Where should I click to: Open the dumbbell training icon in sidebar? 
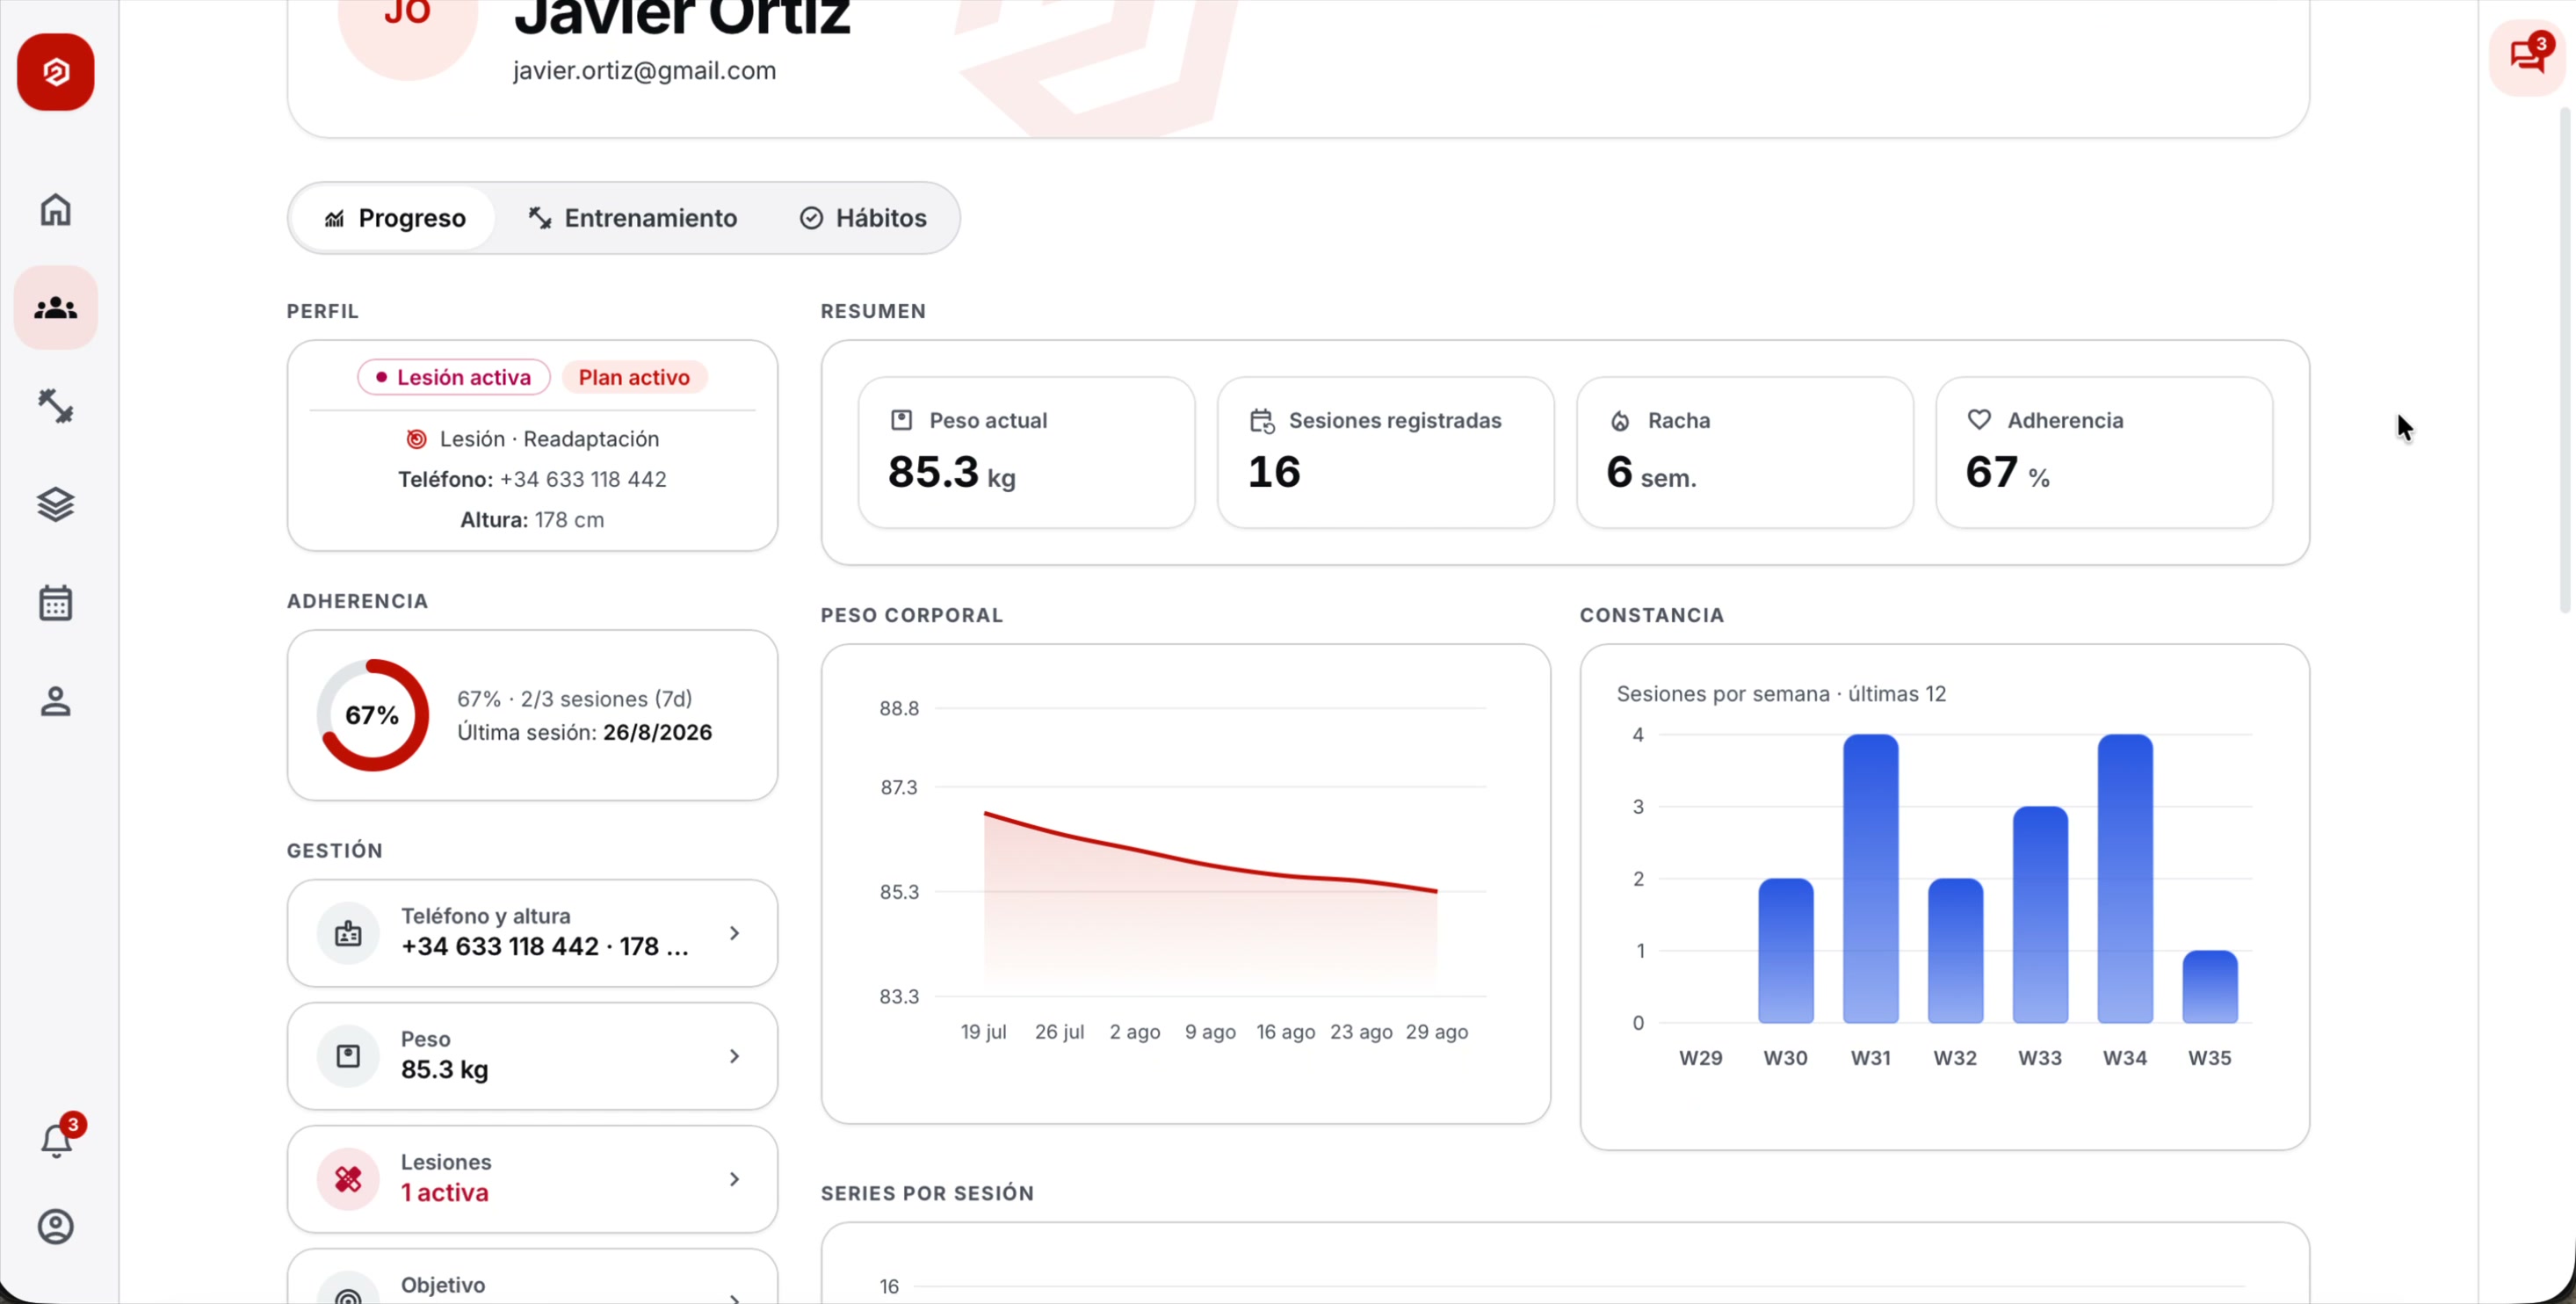[56, 406]
